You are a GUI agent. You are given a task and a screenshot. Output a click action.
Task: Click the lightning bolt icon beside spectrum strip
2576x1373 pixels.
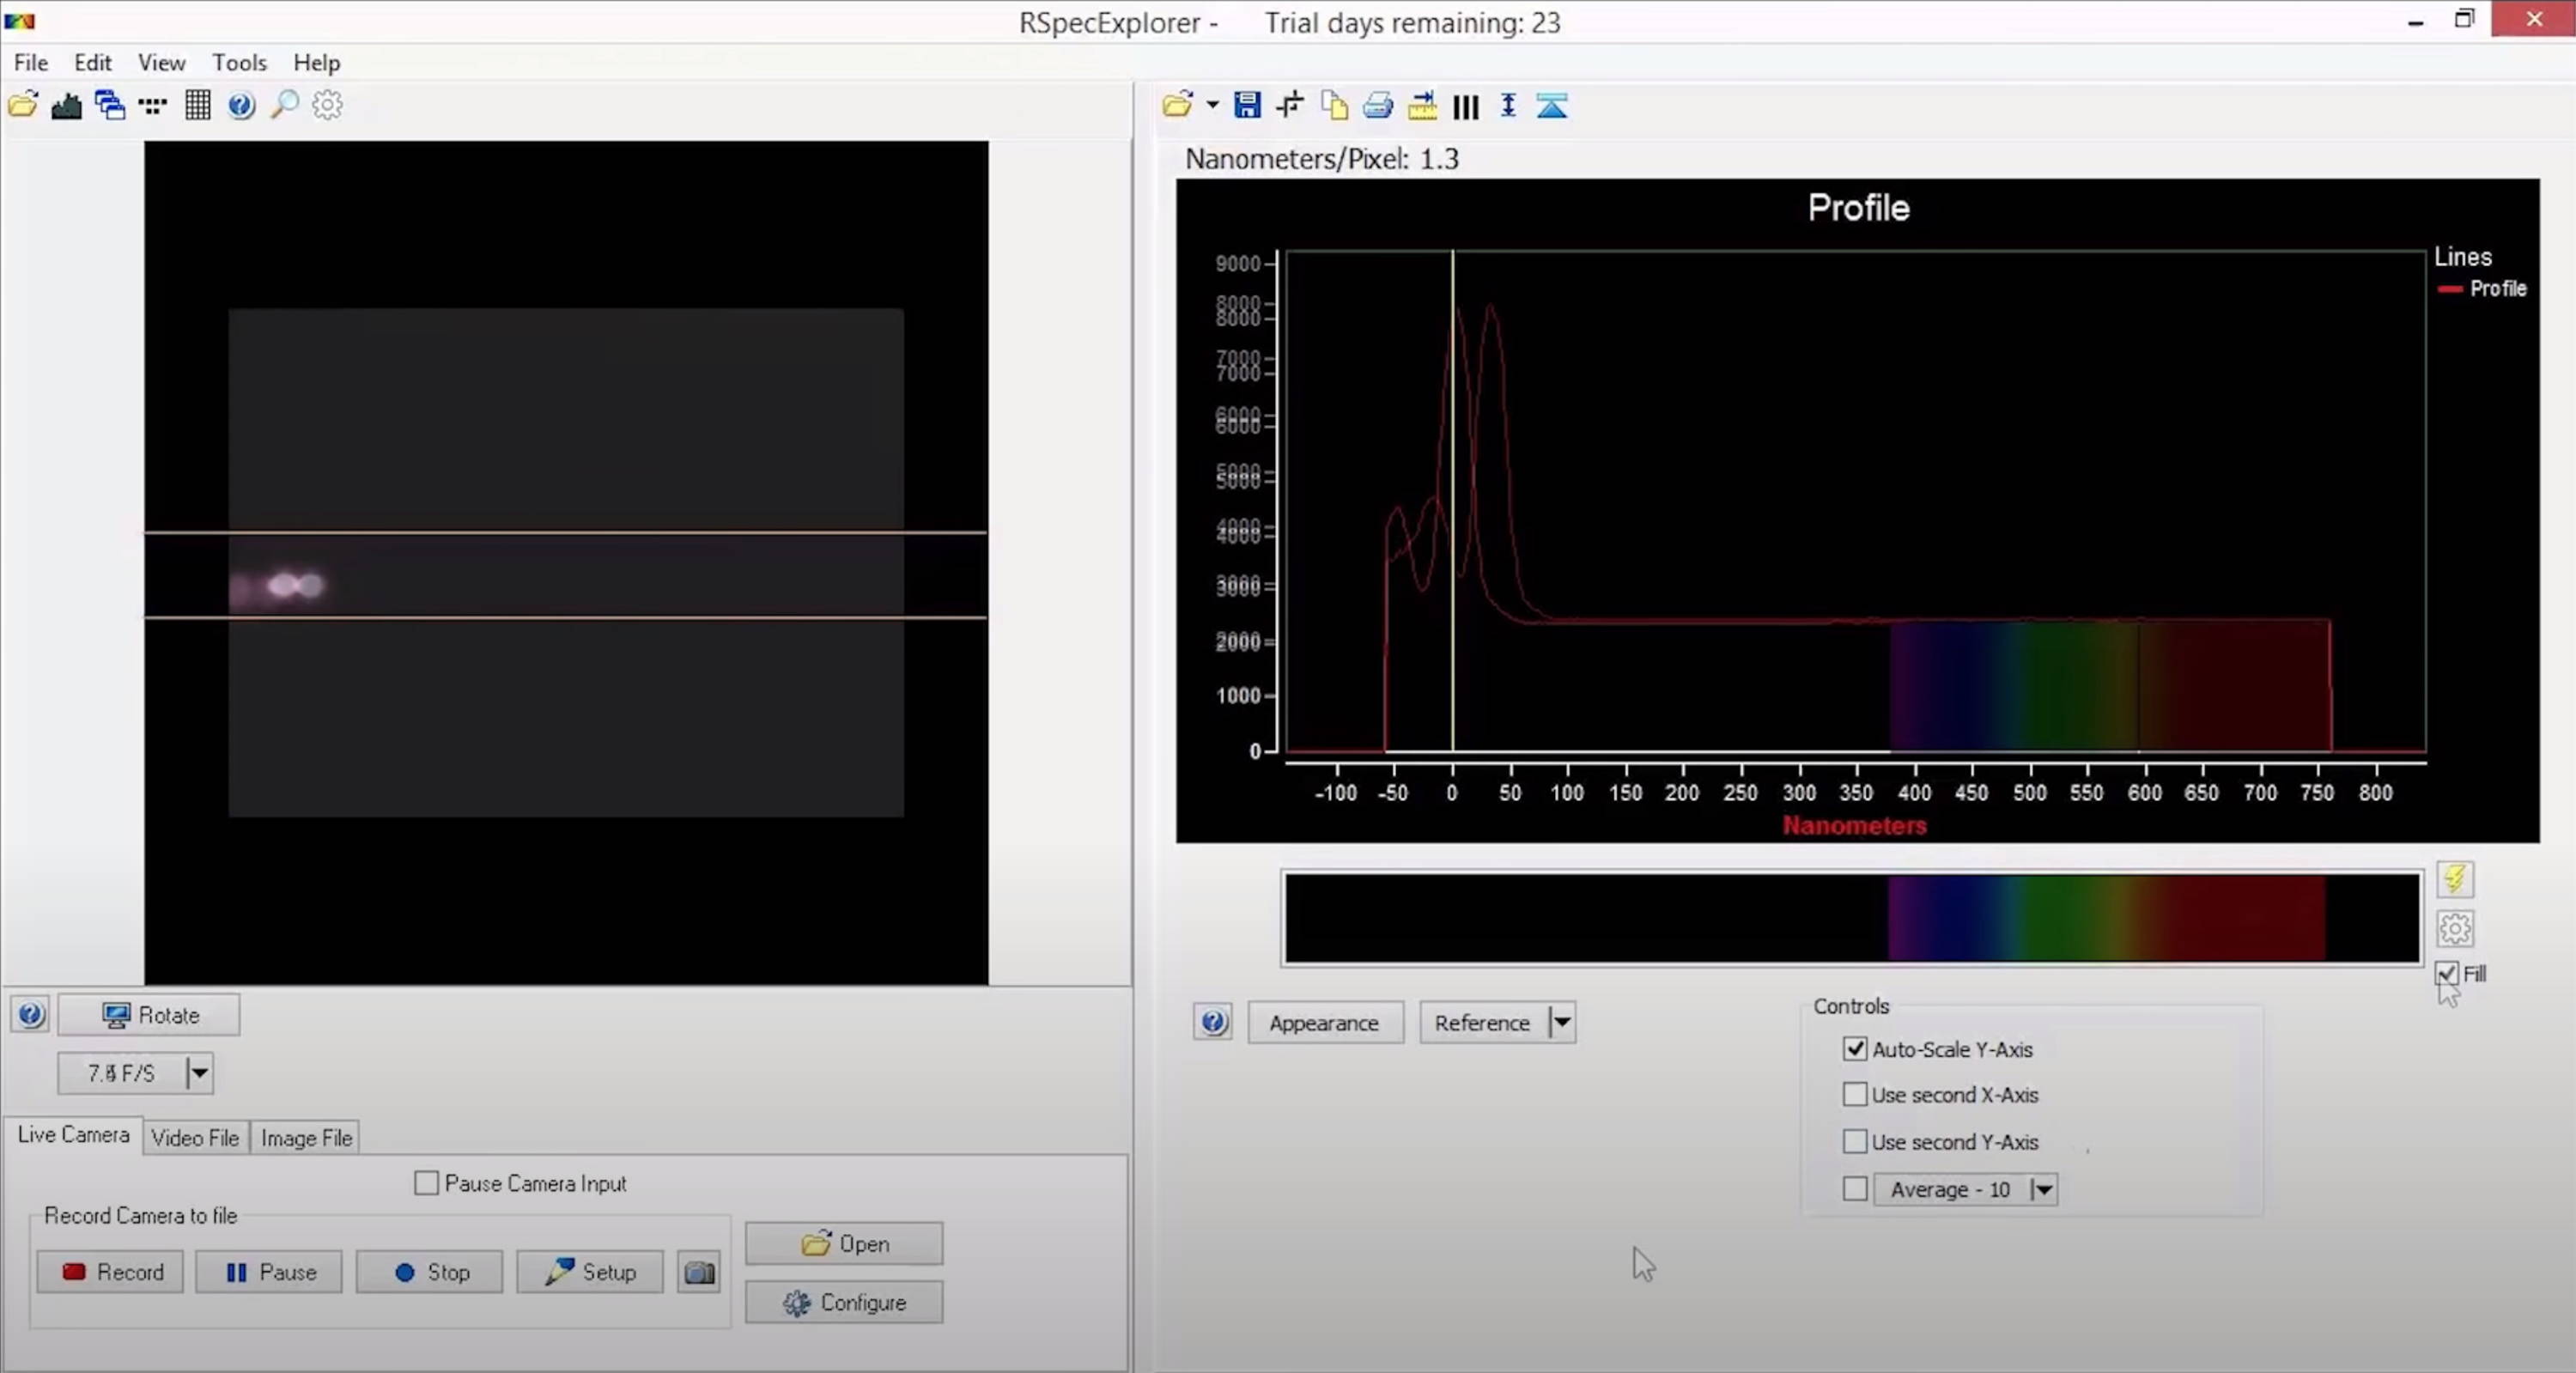coord(2455,880)
